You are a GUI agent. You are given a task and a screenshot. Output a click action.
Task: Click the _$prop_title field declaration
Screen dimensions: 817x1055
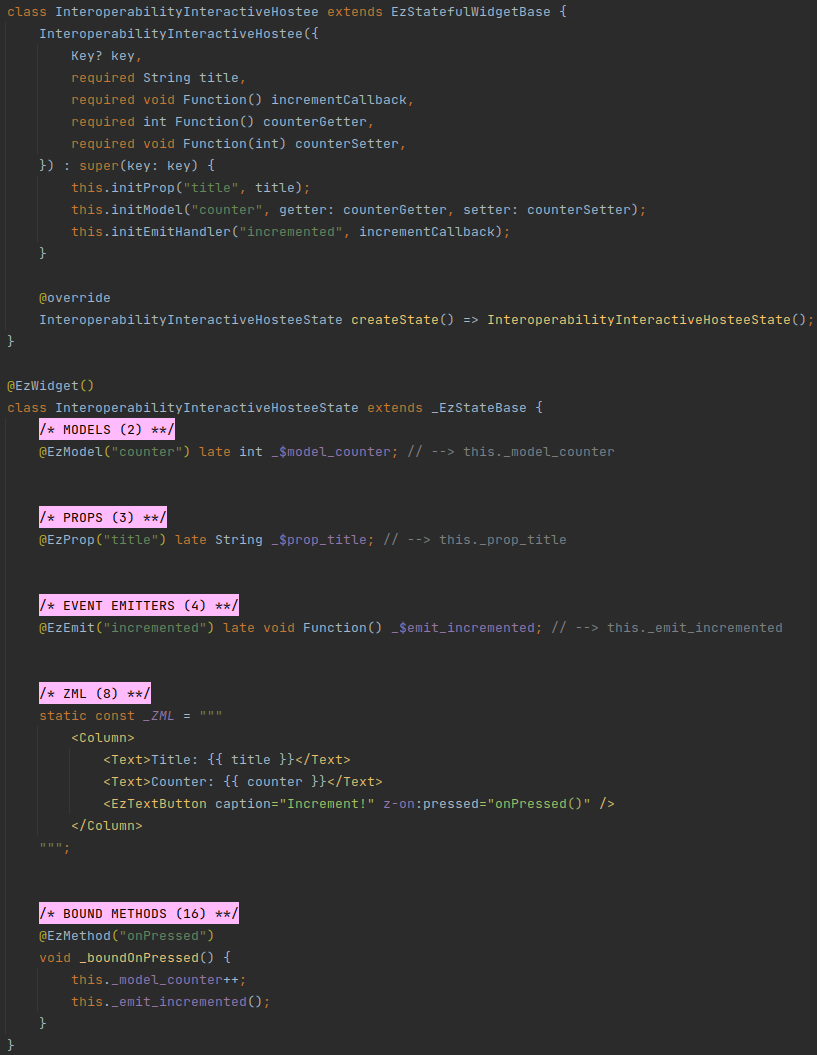tap(319, 540)
